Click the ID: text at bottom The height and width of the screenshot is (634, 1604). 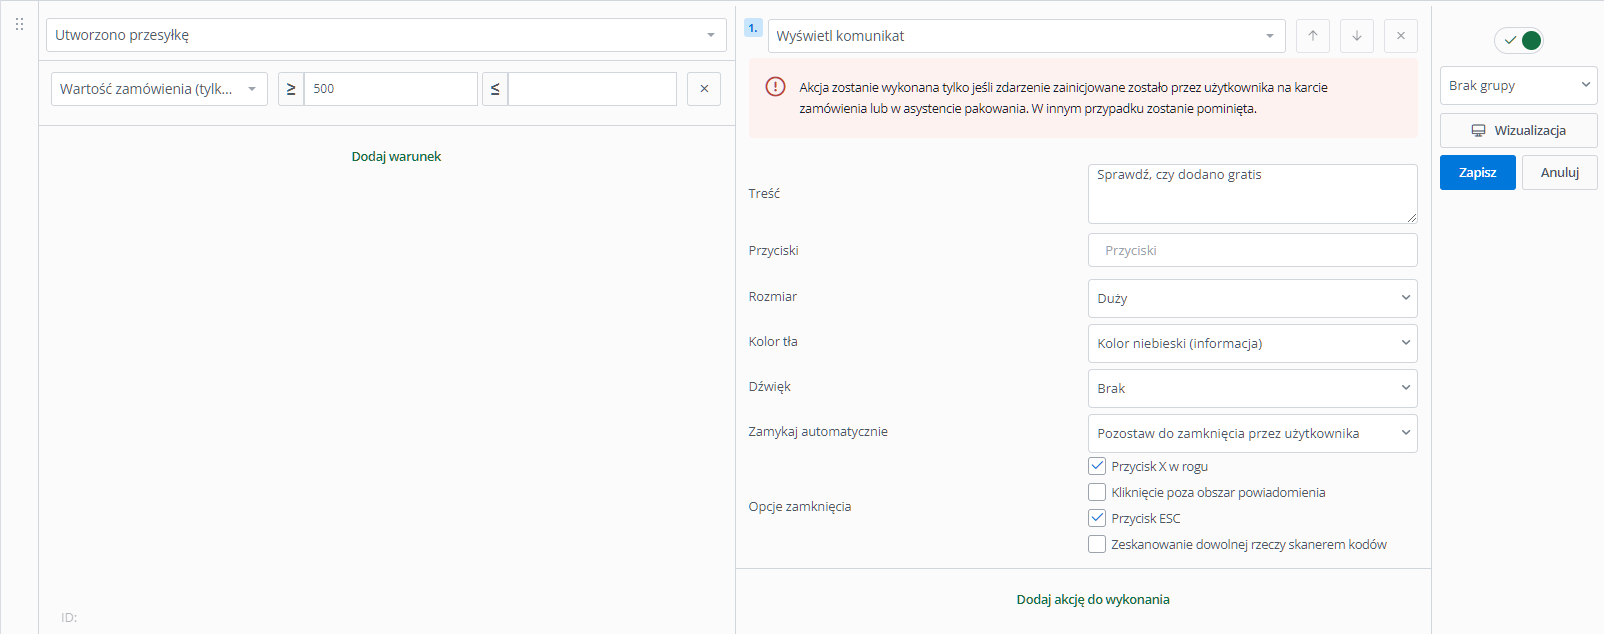pyautogui.click(x=69, y=617)
